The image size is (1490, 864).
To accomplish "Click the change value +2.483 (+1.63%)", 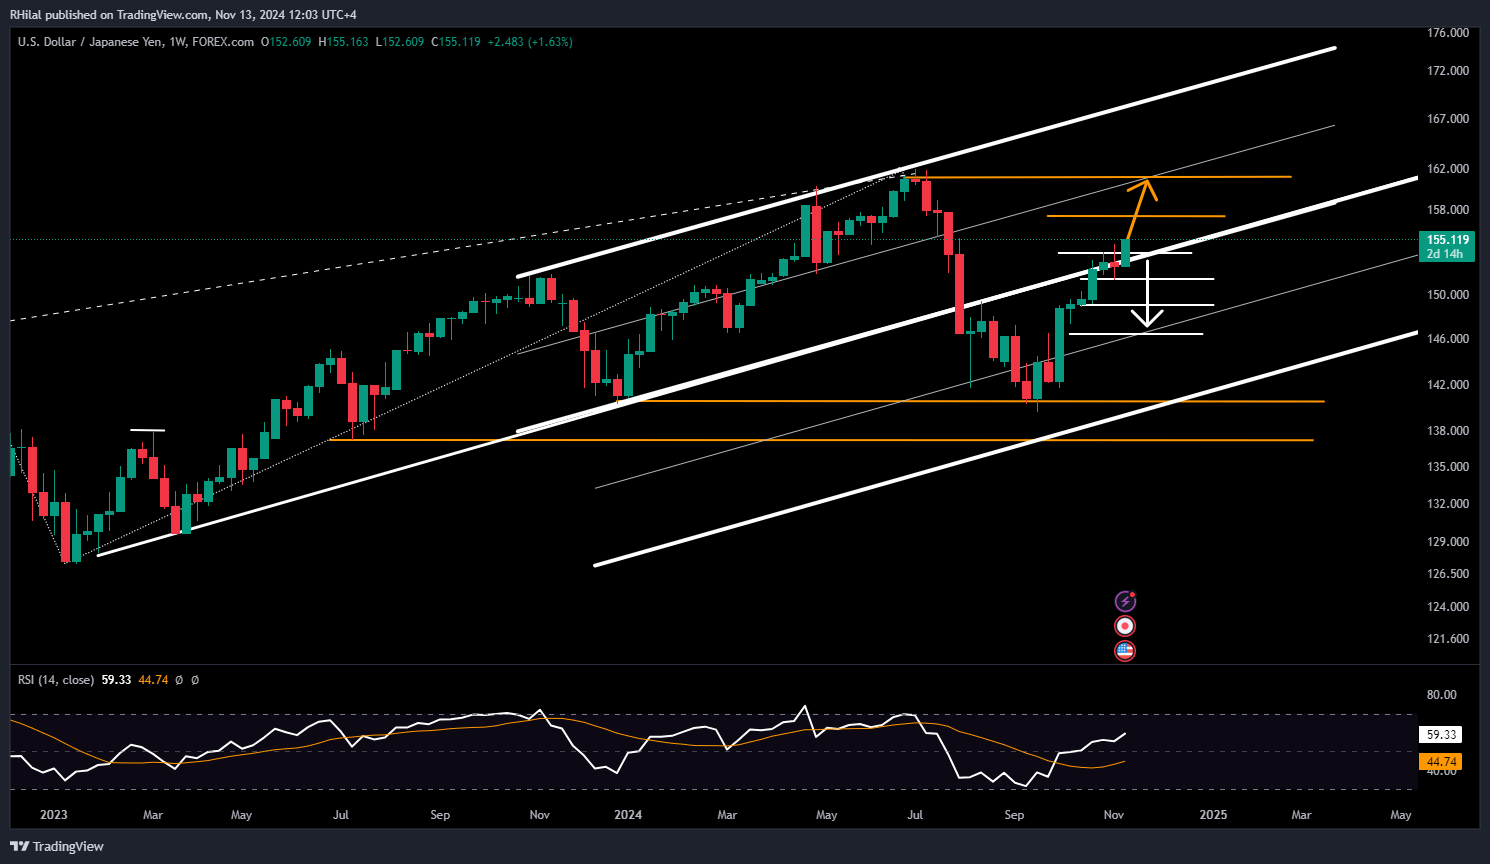I will tap(530, 42).
